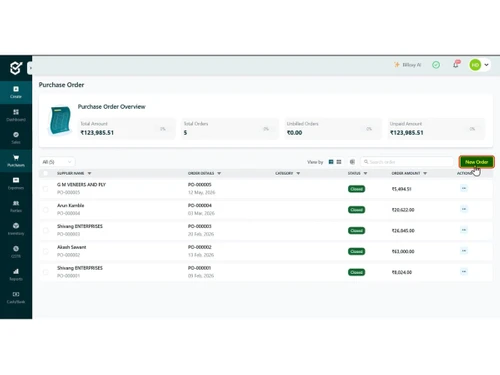This screenshot has width=500, height=375.
Task: Click the Unpaid Amount overview card
Action: 436,129
